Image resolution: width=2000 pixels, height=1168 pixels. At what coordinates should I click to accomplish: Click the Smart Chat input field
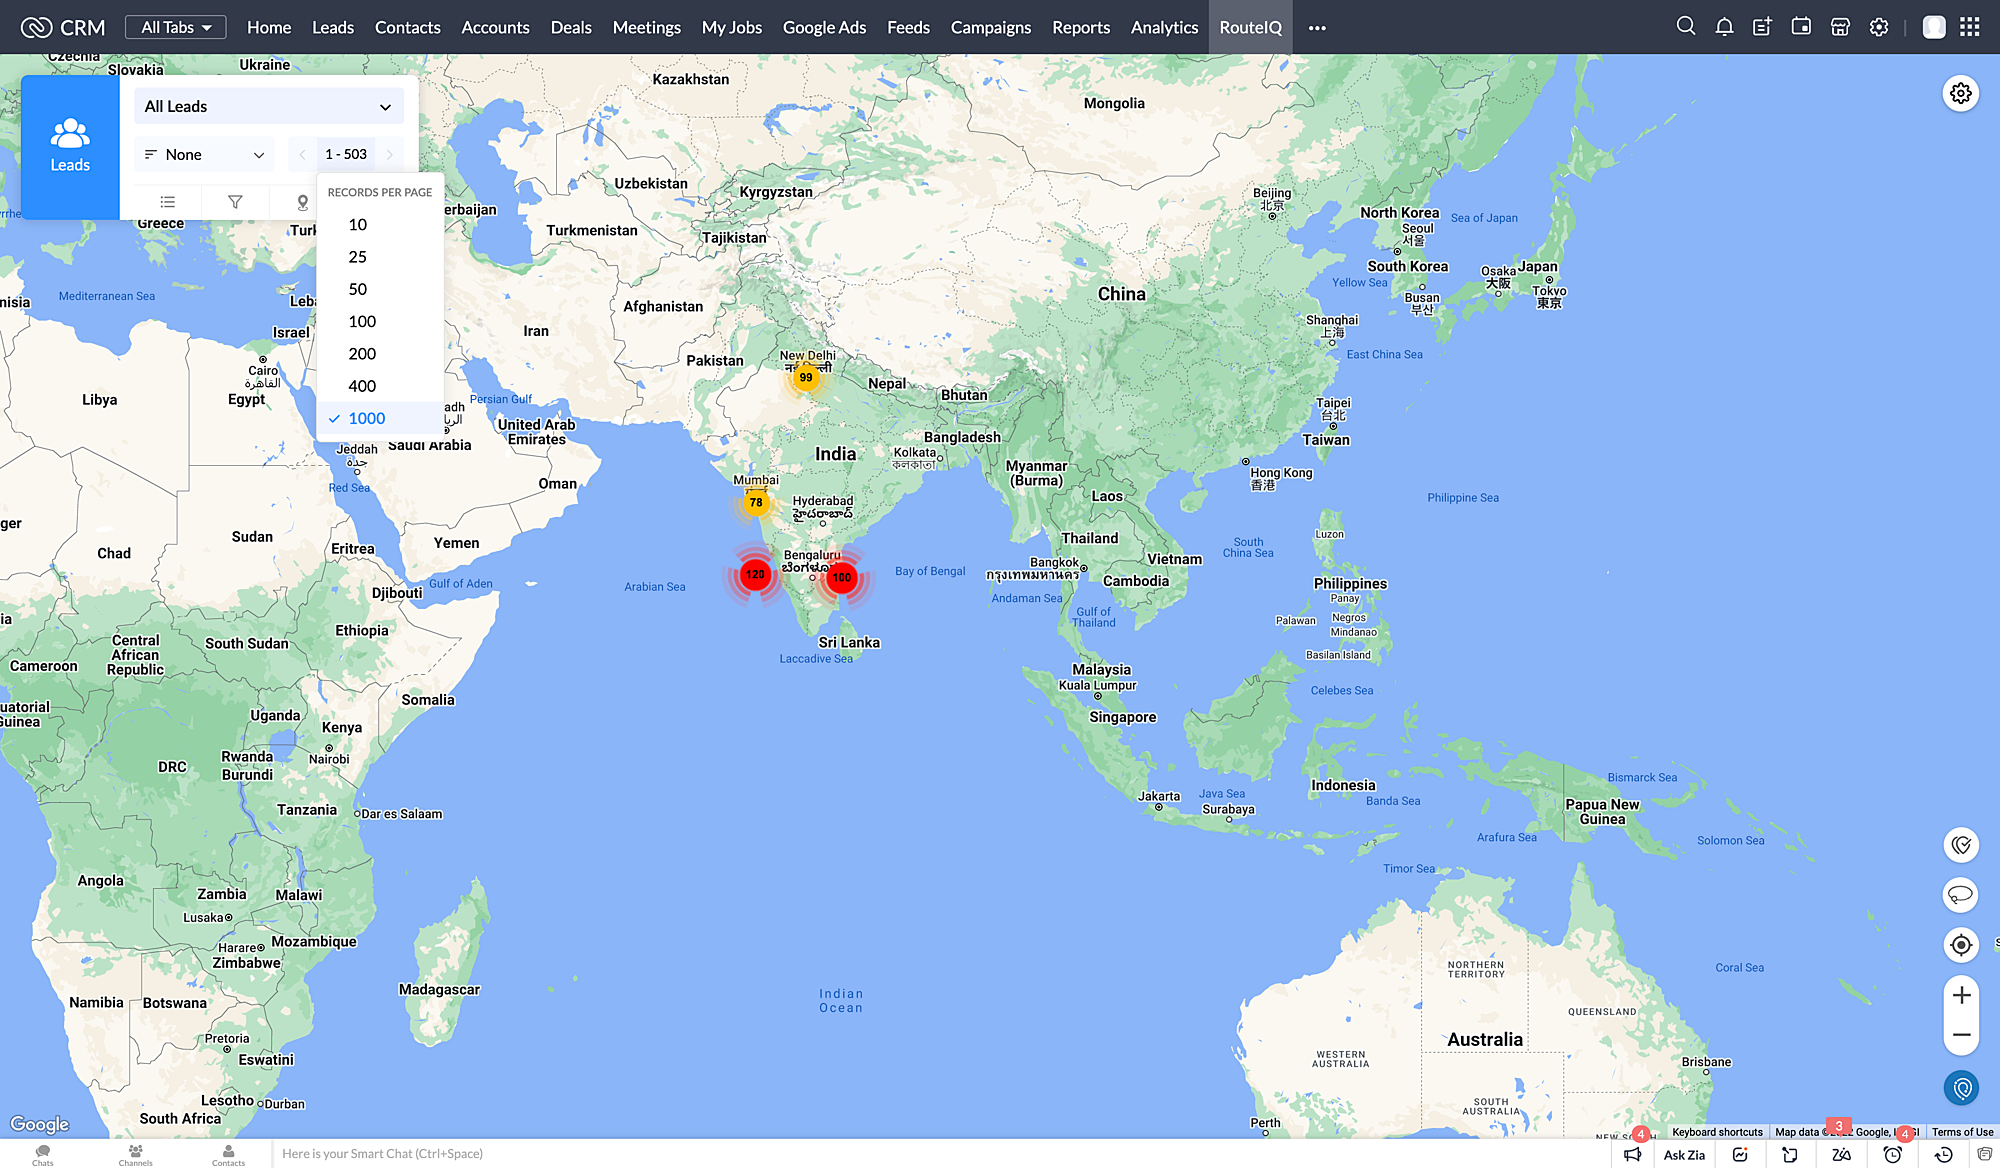[x=940, y=1154]
